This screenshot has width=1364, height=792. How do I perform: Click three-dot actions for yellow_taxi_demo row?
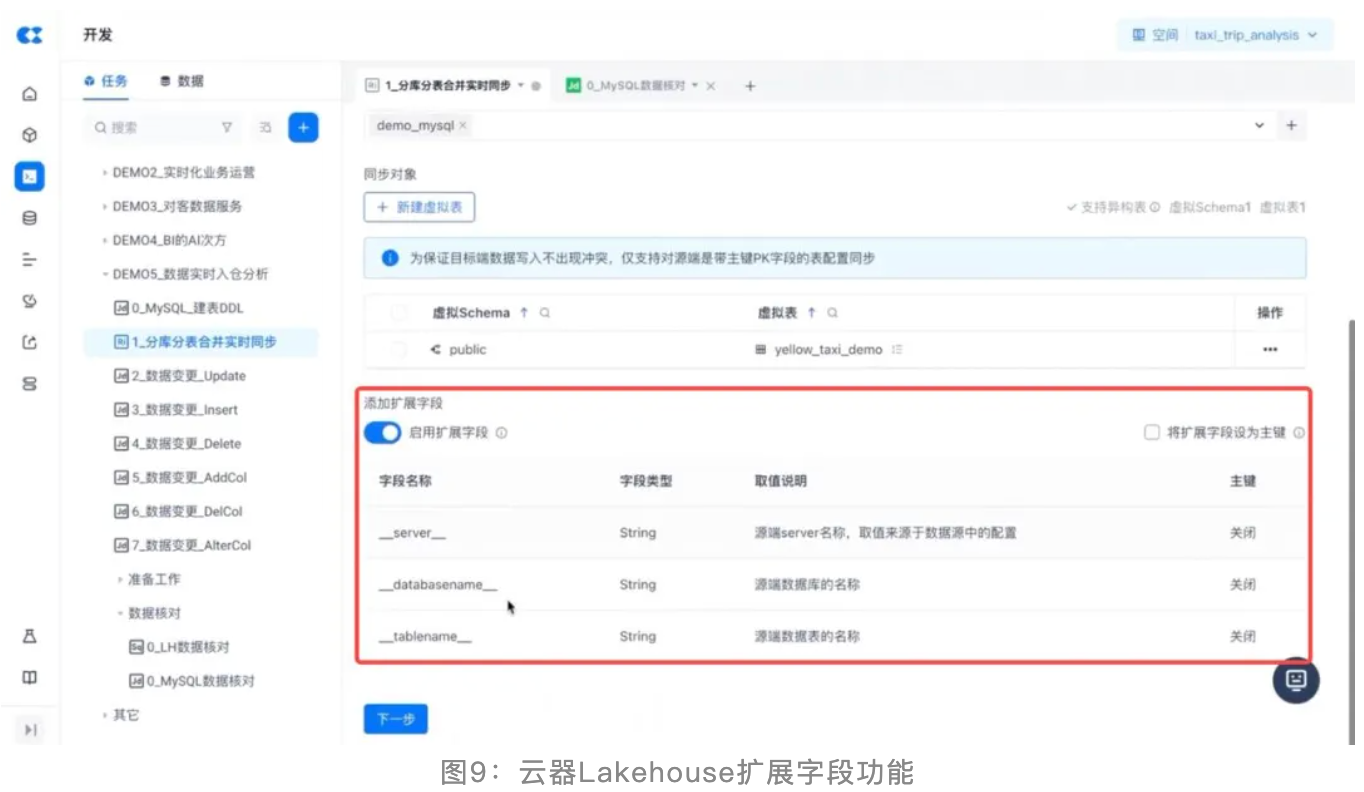click(1269, 350)
